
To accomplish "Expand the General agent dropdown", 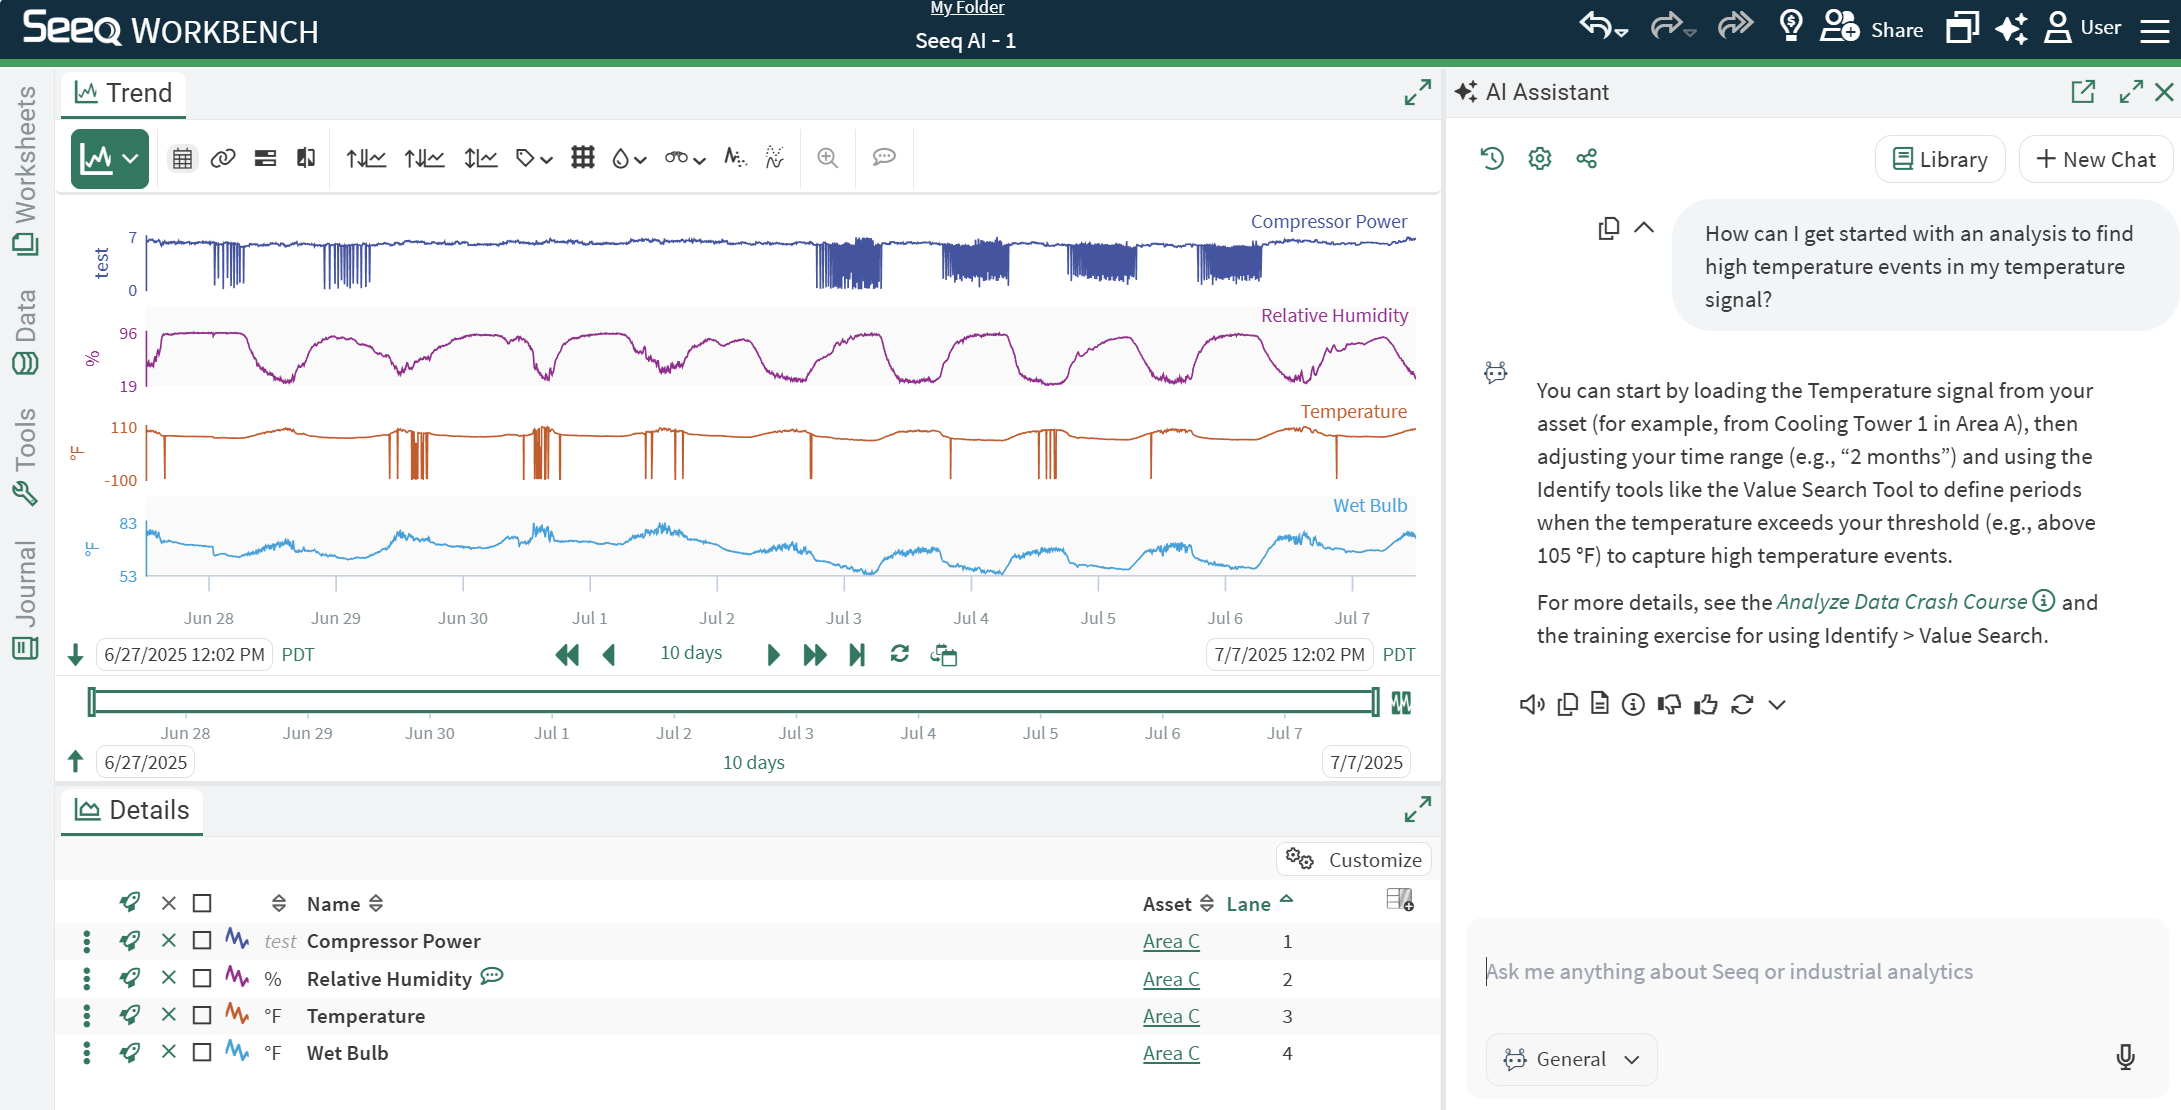I will 1571,1059.
